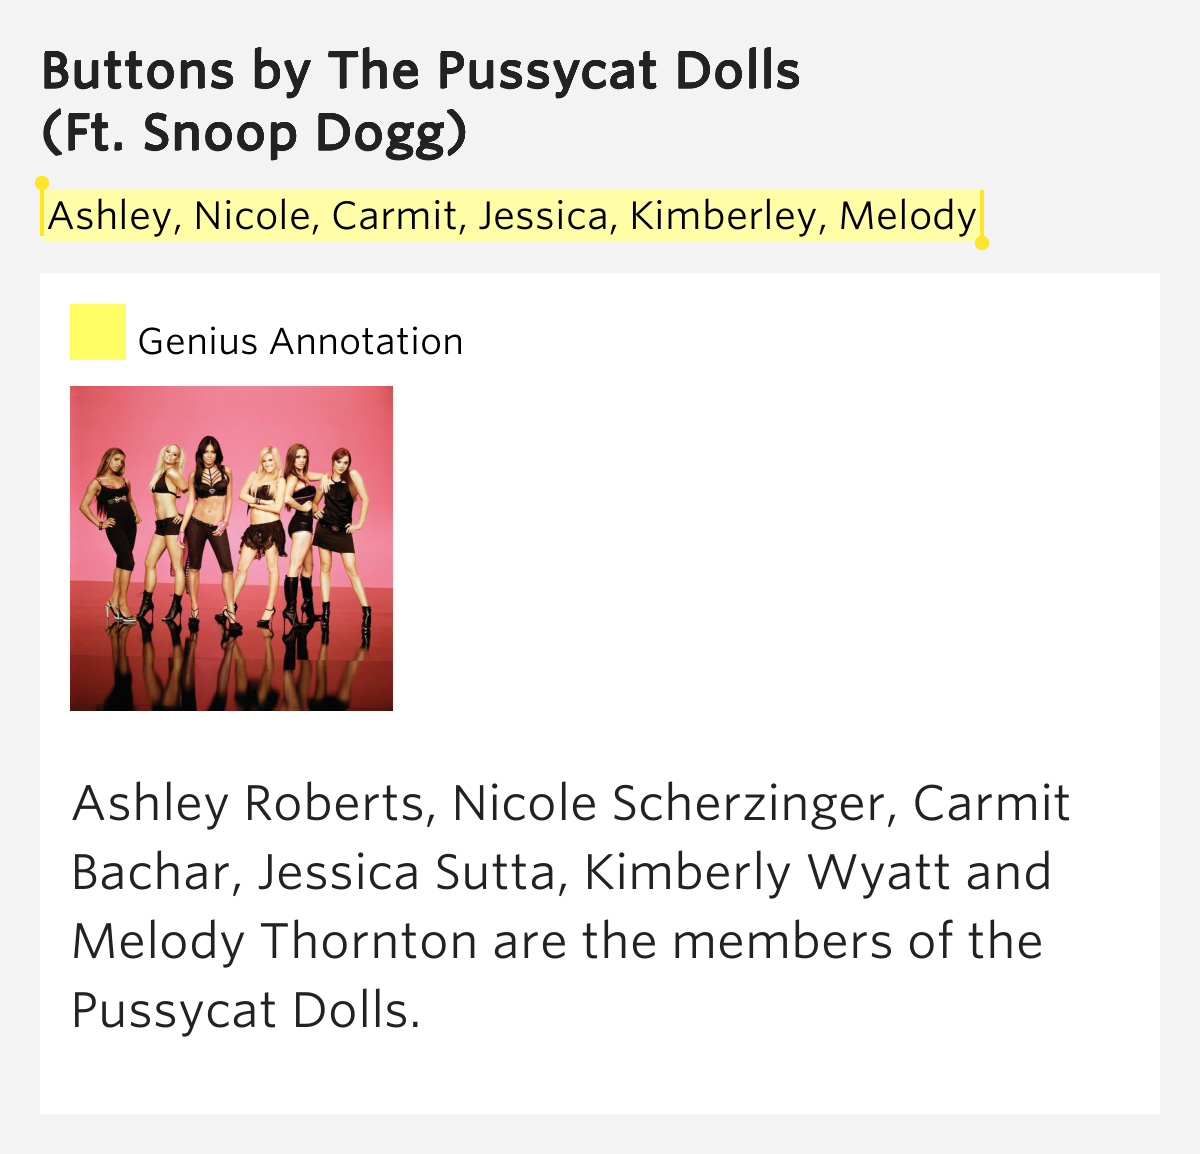
Task: Open the Pussycat Dolls group photo thumbnail
Action: click(231, 548)
